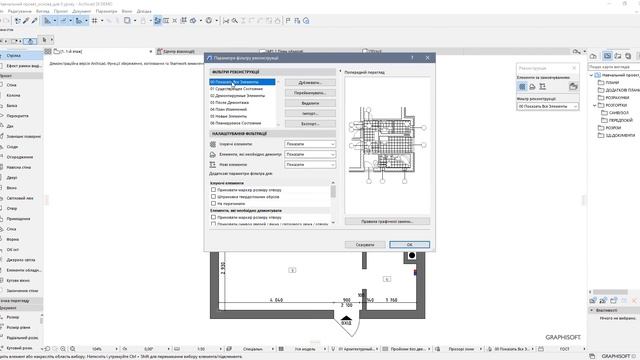This screenshot has height=360, width=640.
Task: Click the magnifier find-and-select toolbar icon
Action: tap(235, 21)
